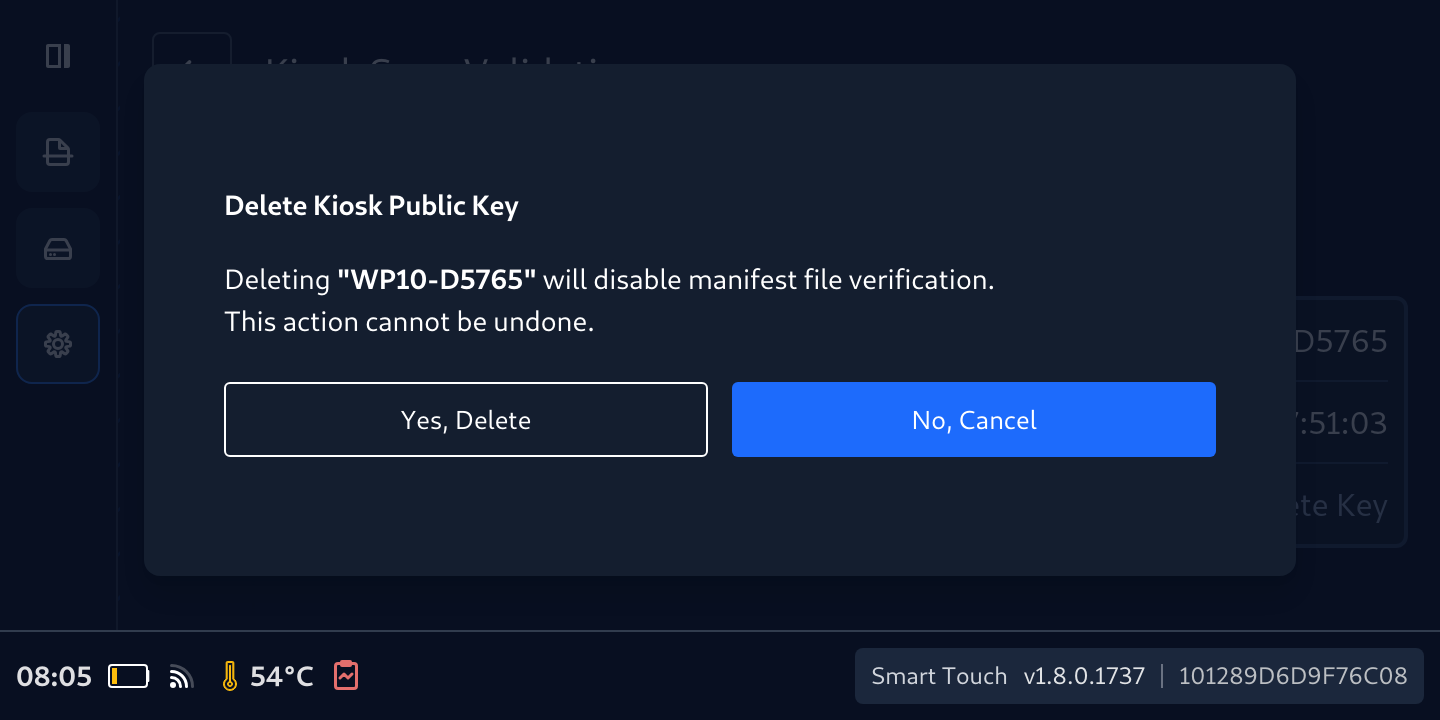Click the bold "WP10-D5765" key name

point(437,280)
